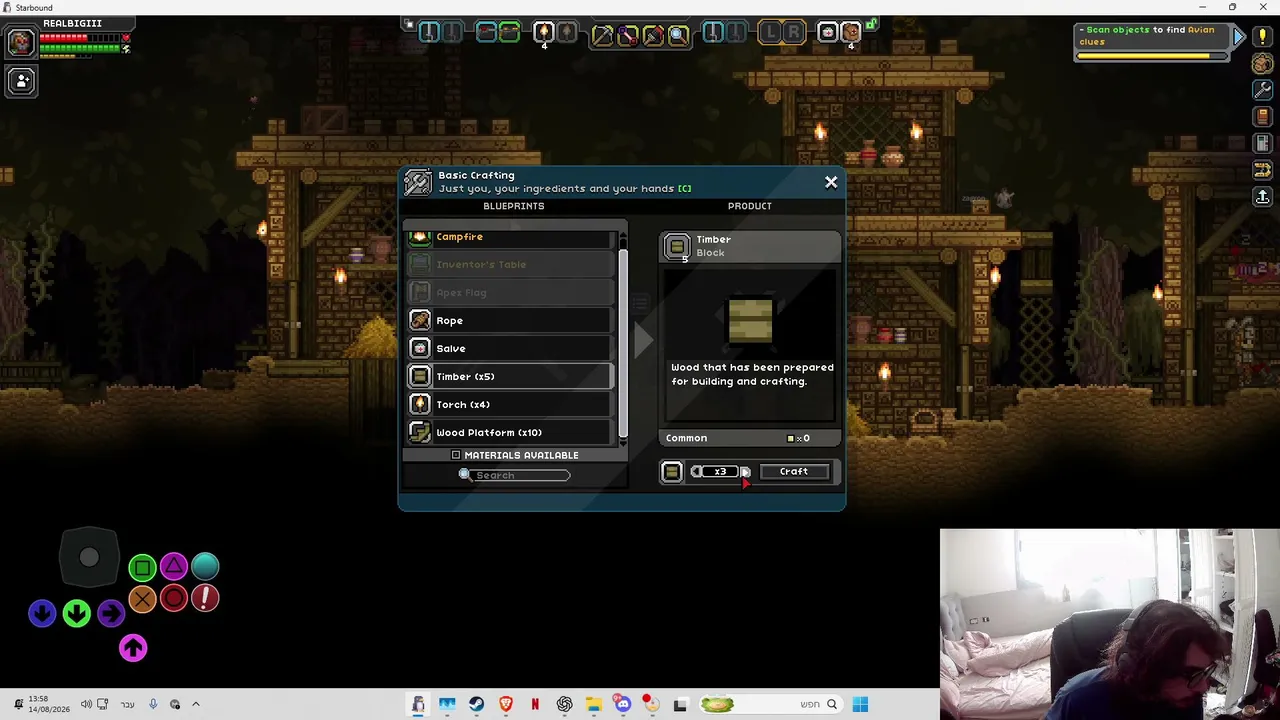1280x720 pixels.
Task: Swap hotbar using the small top-left icon
Action: point(408,23)
